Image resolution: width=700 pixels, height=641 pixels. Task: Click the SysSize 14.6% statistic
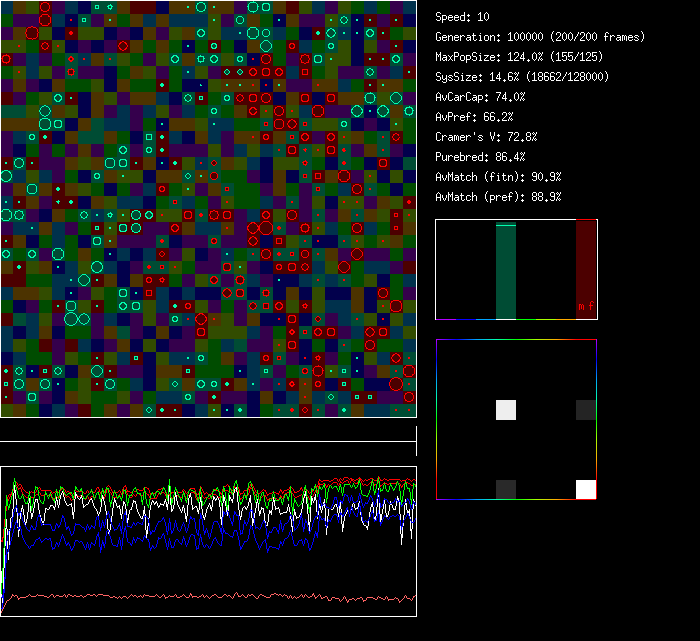pyautogui.click(x=521, y=77)
